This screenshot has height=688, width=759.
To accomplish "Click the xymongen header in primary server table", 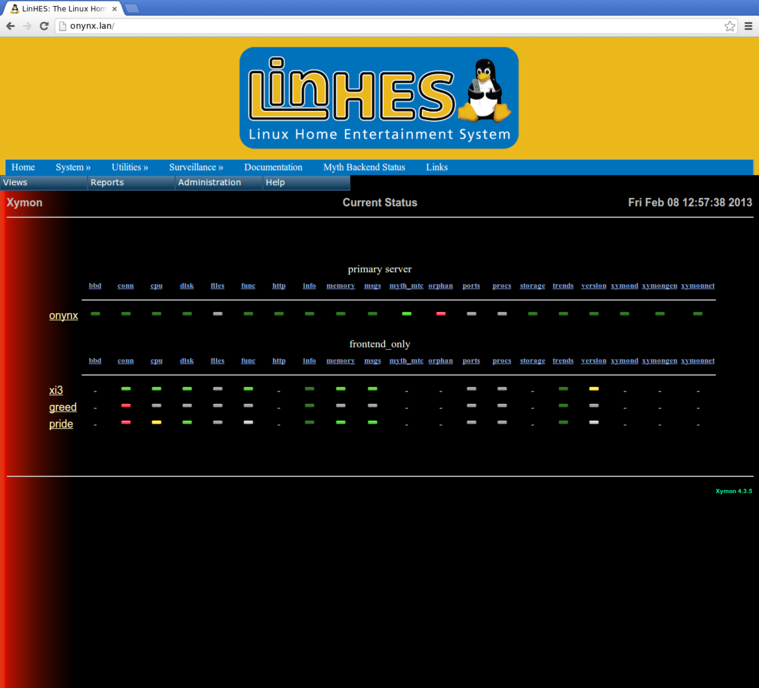I will tap(659, 286).
